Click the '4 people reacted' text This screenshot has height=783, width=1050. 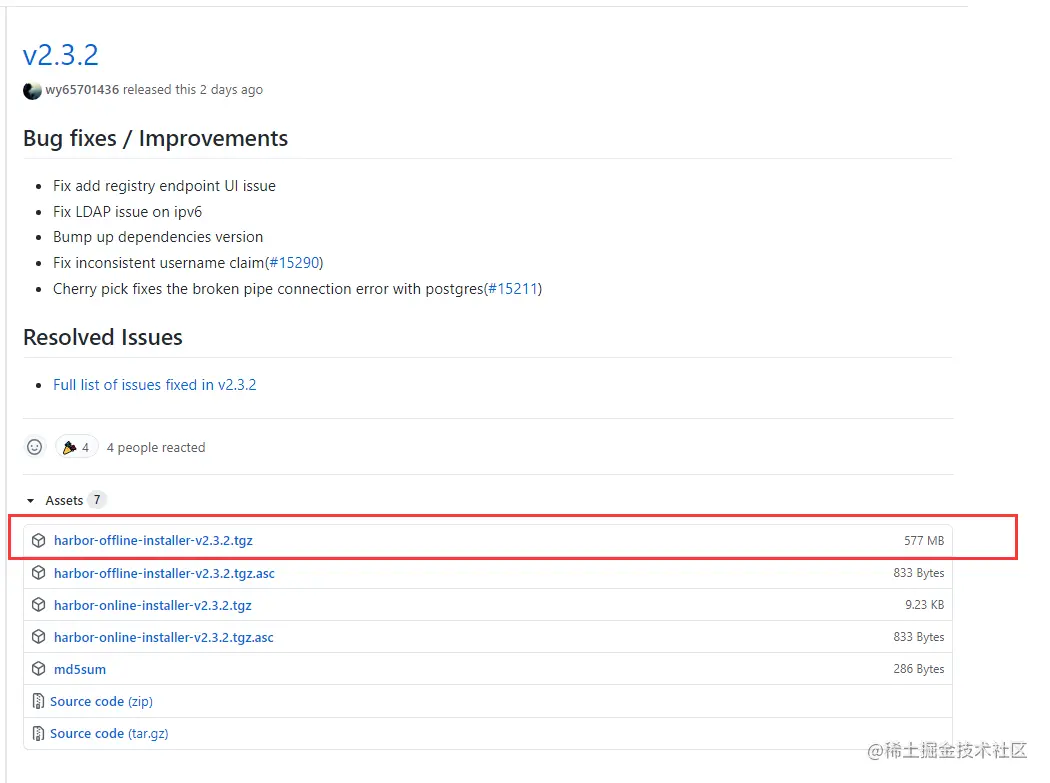pos(156,447)
